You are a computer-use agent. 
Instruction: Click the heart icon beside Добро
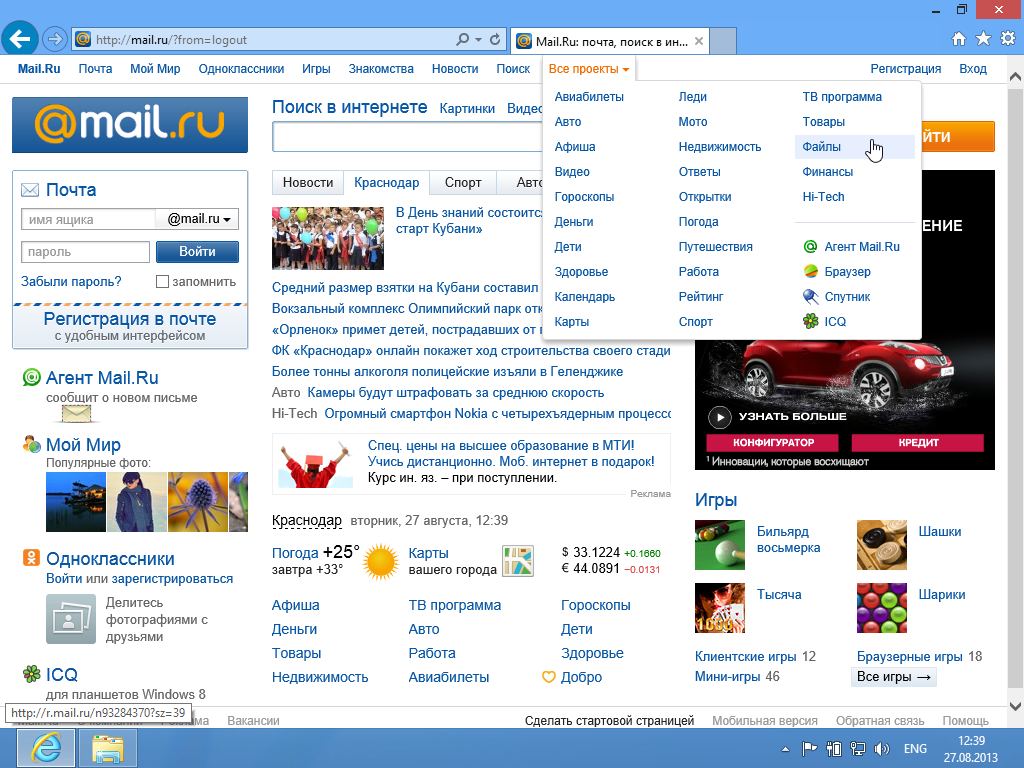pos(549,677)
